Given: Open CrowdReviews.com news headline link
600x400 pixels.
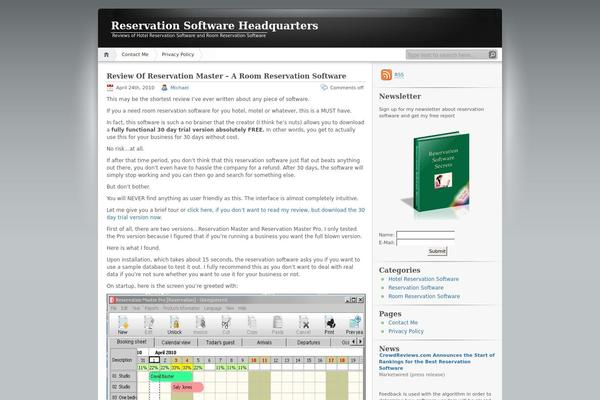Looking at the screenshot, I should click(437, 362).
